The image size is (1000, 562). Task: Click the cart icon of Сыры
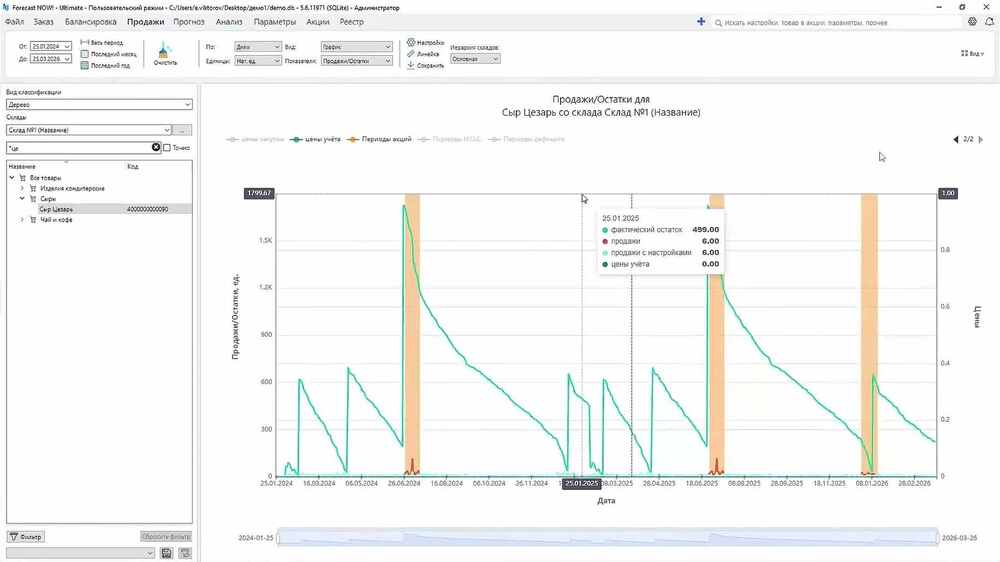pos(33,199)
